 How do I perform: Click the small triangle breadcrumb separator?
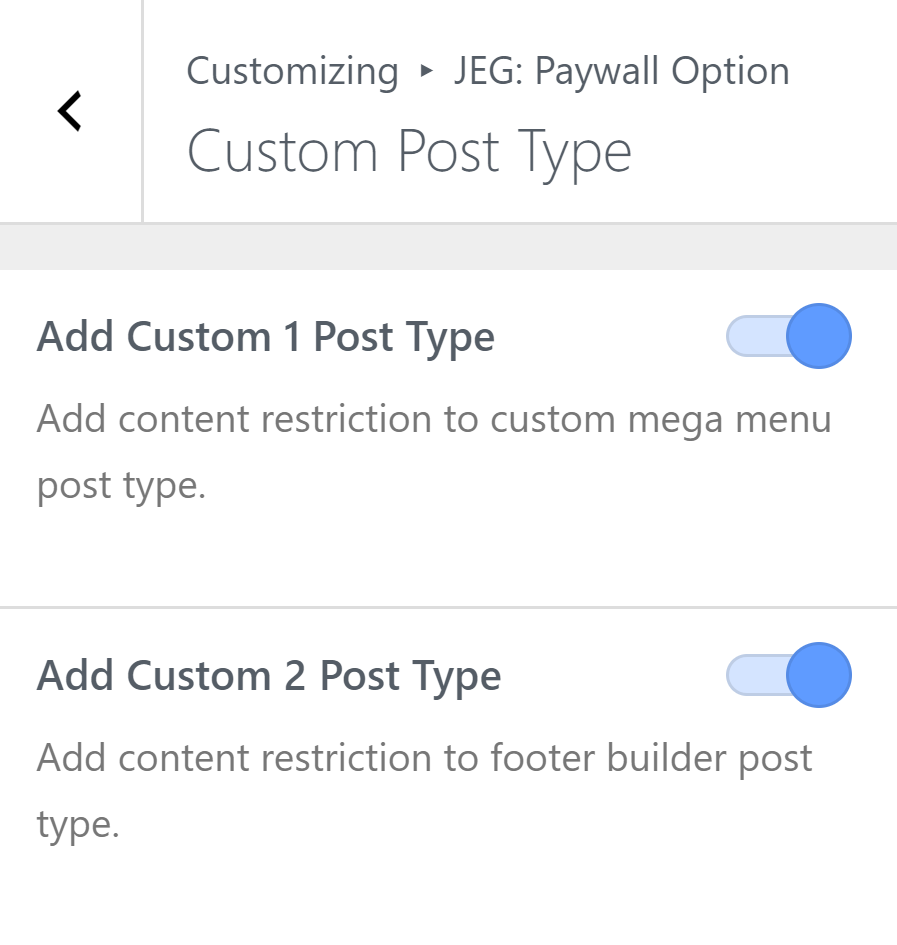(x=427, y=72)
